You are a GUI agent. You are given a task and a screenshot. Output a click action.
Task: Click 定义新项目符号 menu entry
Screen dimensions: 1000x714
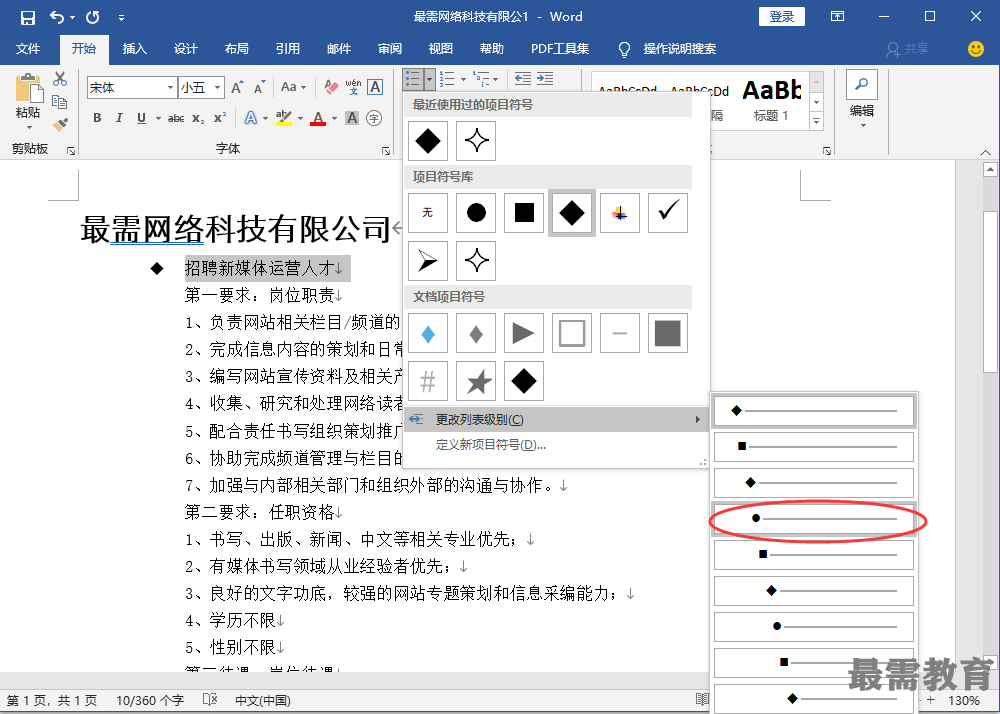click(490, 445)
